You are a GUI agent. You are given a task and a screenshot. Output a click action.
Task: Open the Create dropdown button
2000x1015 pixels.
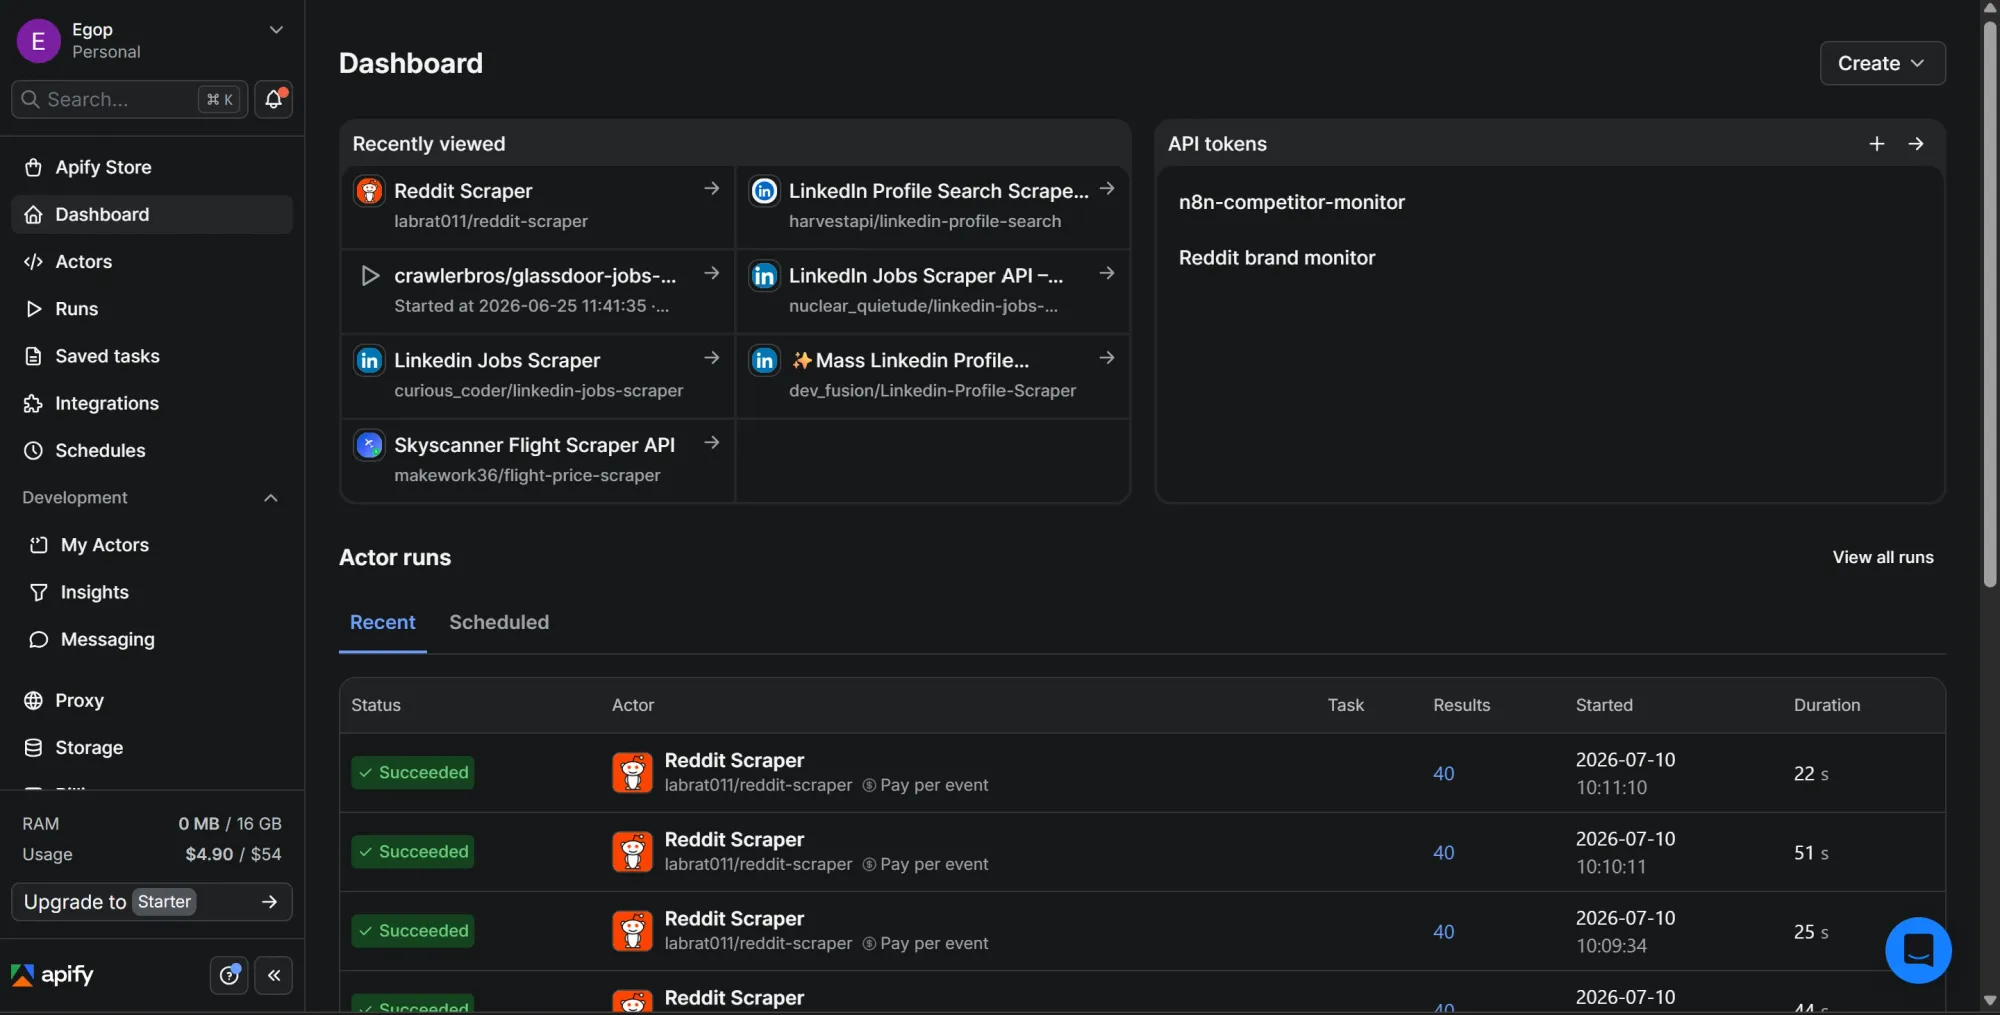click(x=1882, y=63)
